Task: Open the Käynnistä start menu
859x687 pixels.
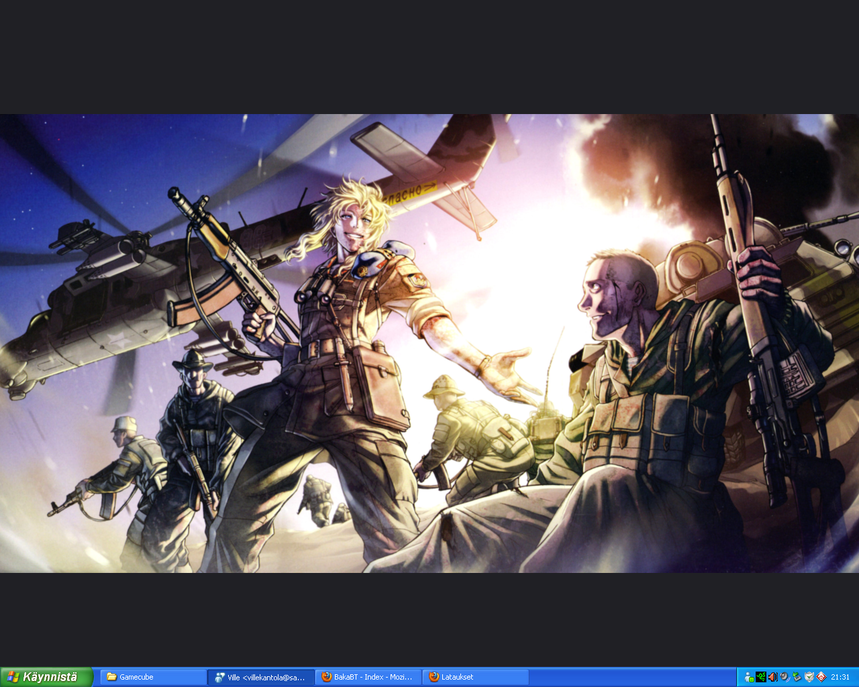Action: pos(47,677)
